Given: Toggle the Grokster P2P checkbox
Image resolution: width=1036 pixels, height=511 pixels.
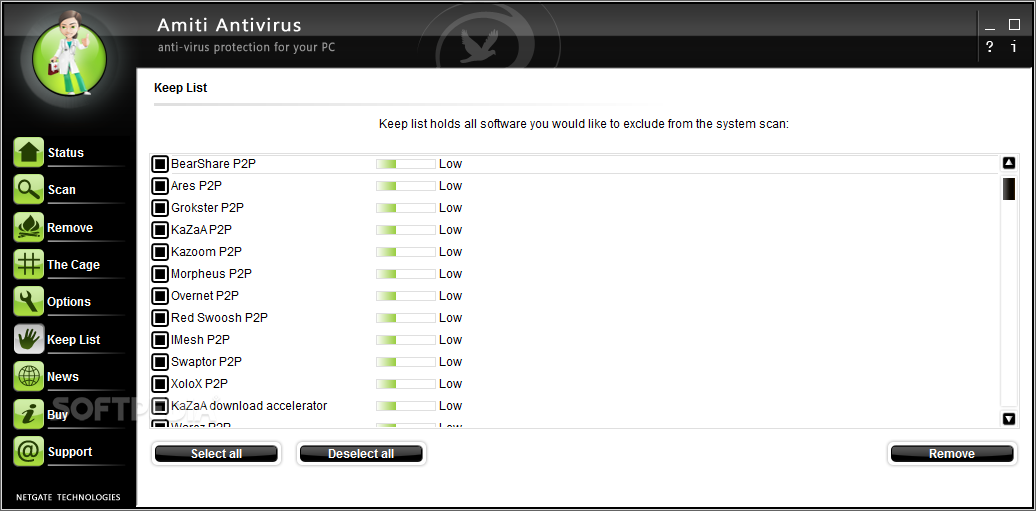Looking at the screenshot, I should 160,208.
